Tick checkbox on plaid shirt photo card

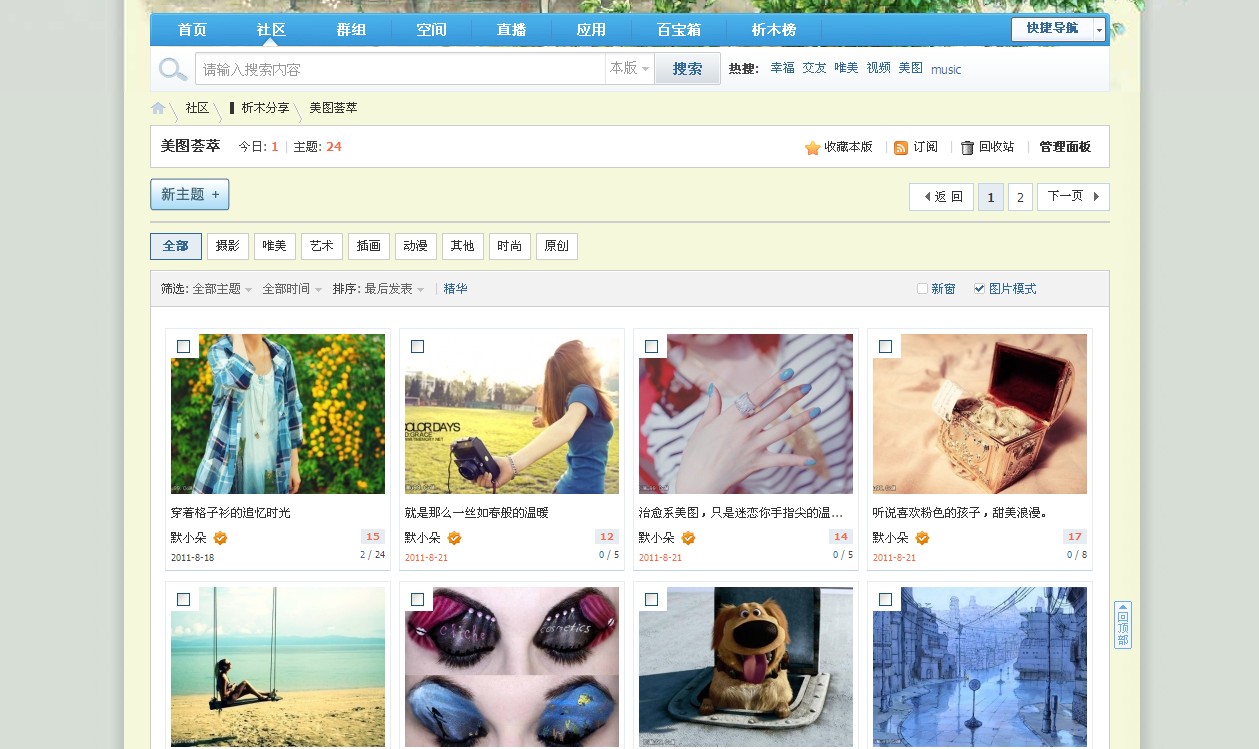pos(184,346)
